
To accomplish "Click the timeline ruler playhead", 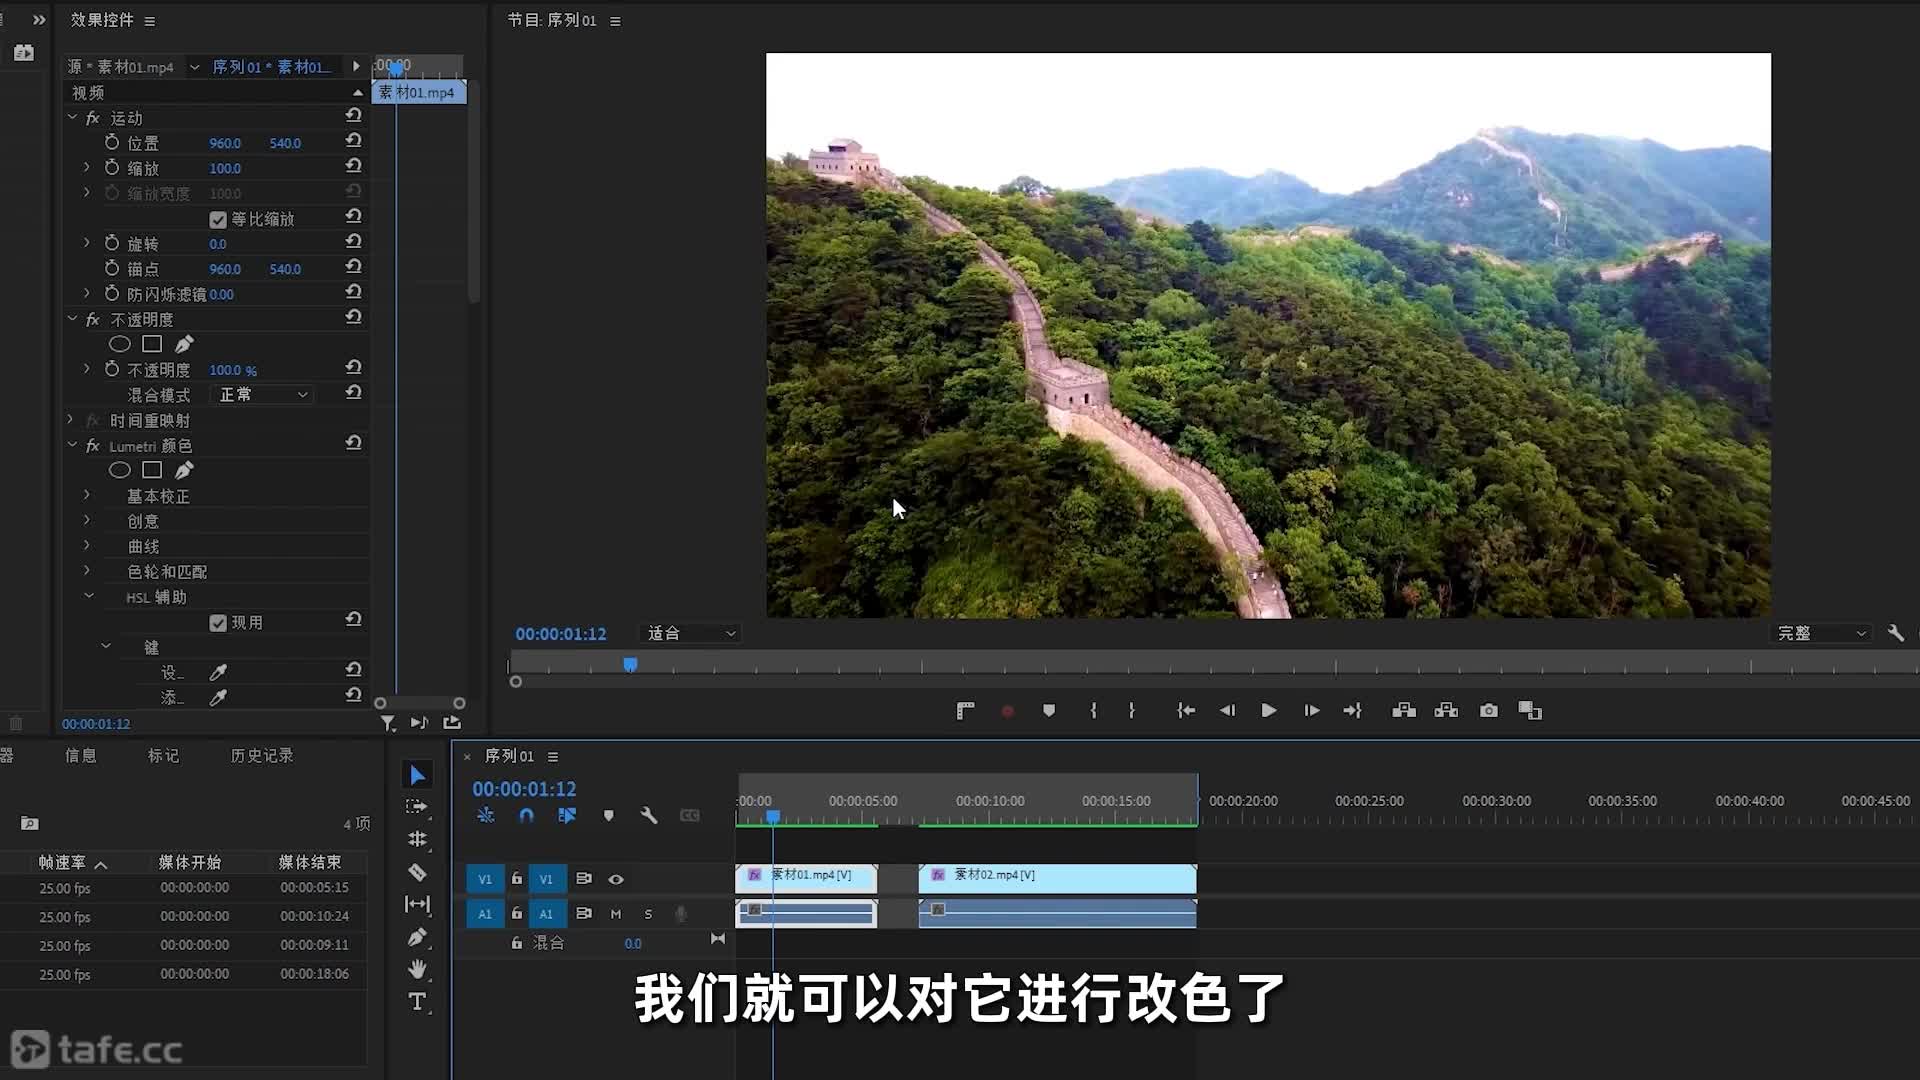I will (x=773, y=816).
